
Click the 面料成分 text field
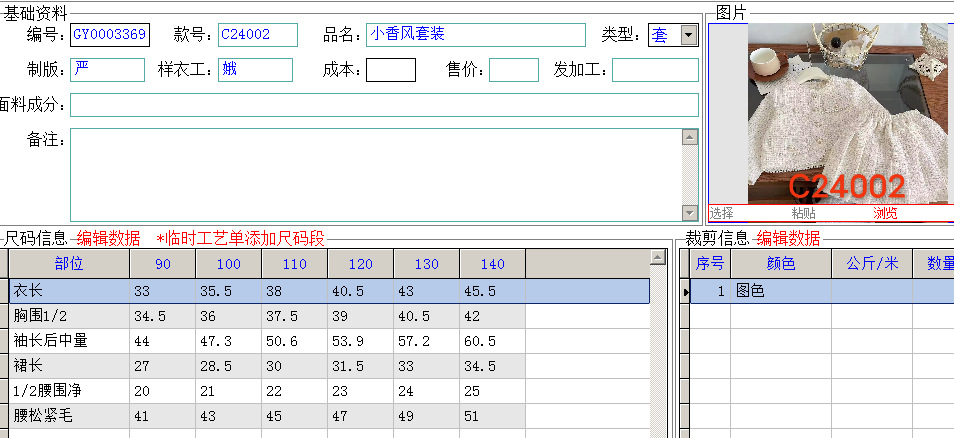(385, 105)
